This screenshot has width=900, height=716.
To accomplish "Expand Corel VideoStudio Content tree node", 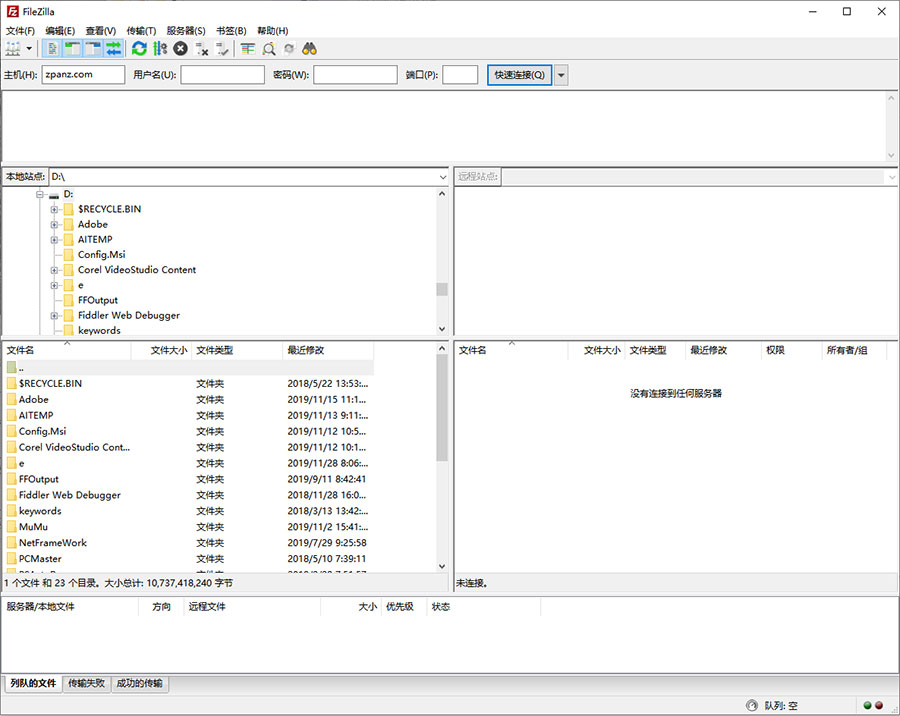I will [x=54, y=270].
